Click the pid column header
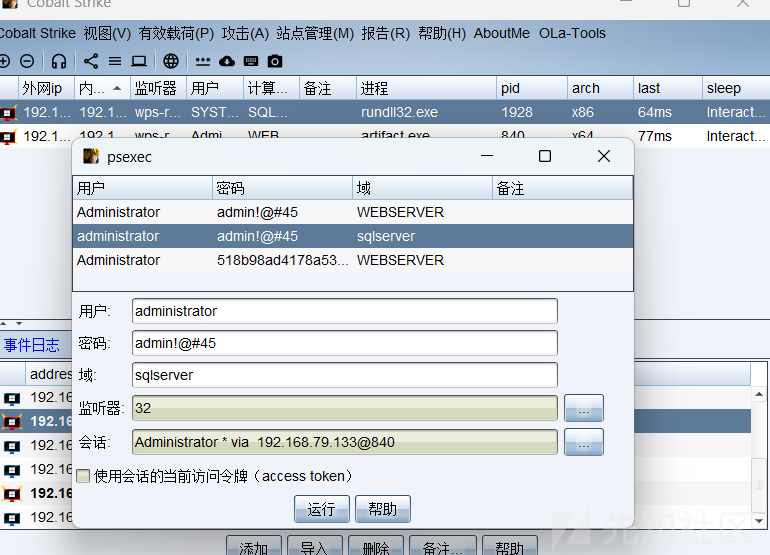This screenshot has width=770, height=555. pos(532,88)
